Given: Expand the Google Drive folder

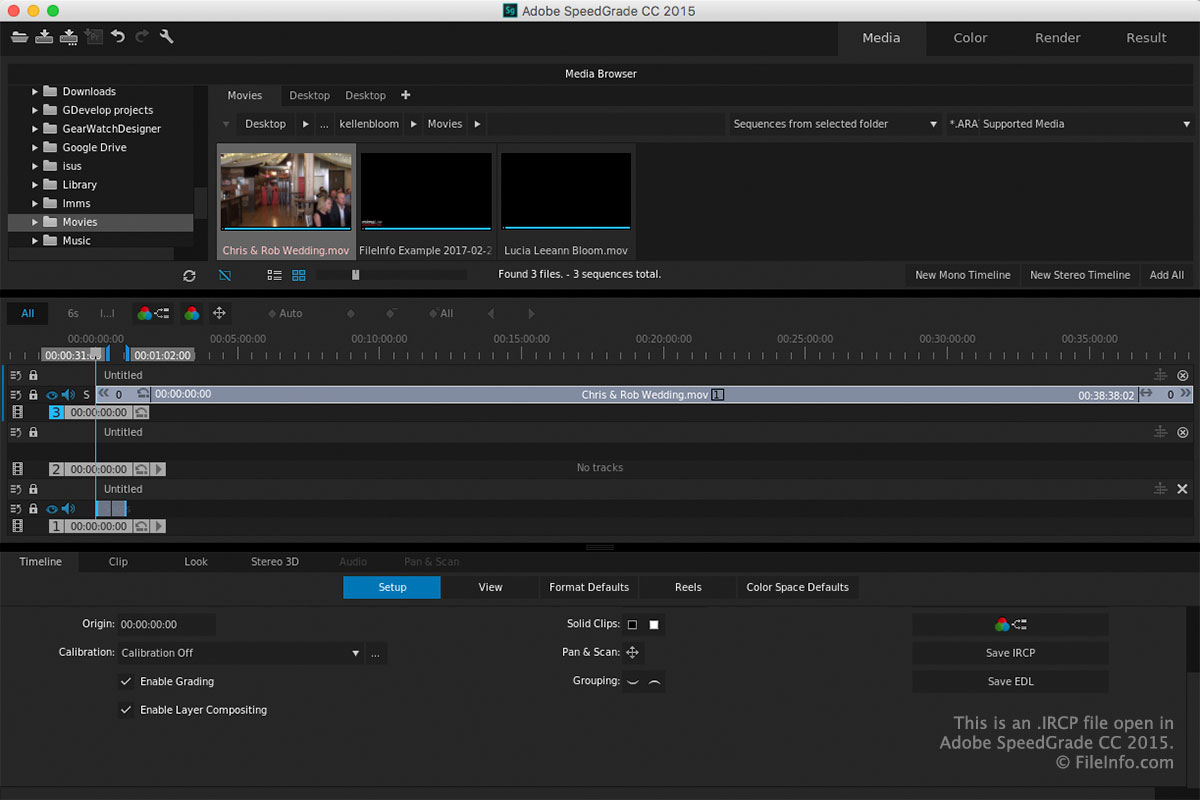Looking at the screenshot, I should point(35,147).
